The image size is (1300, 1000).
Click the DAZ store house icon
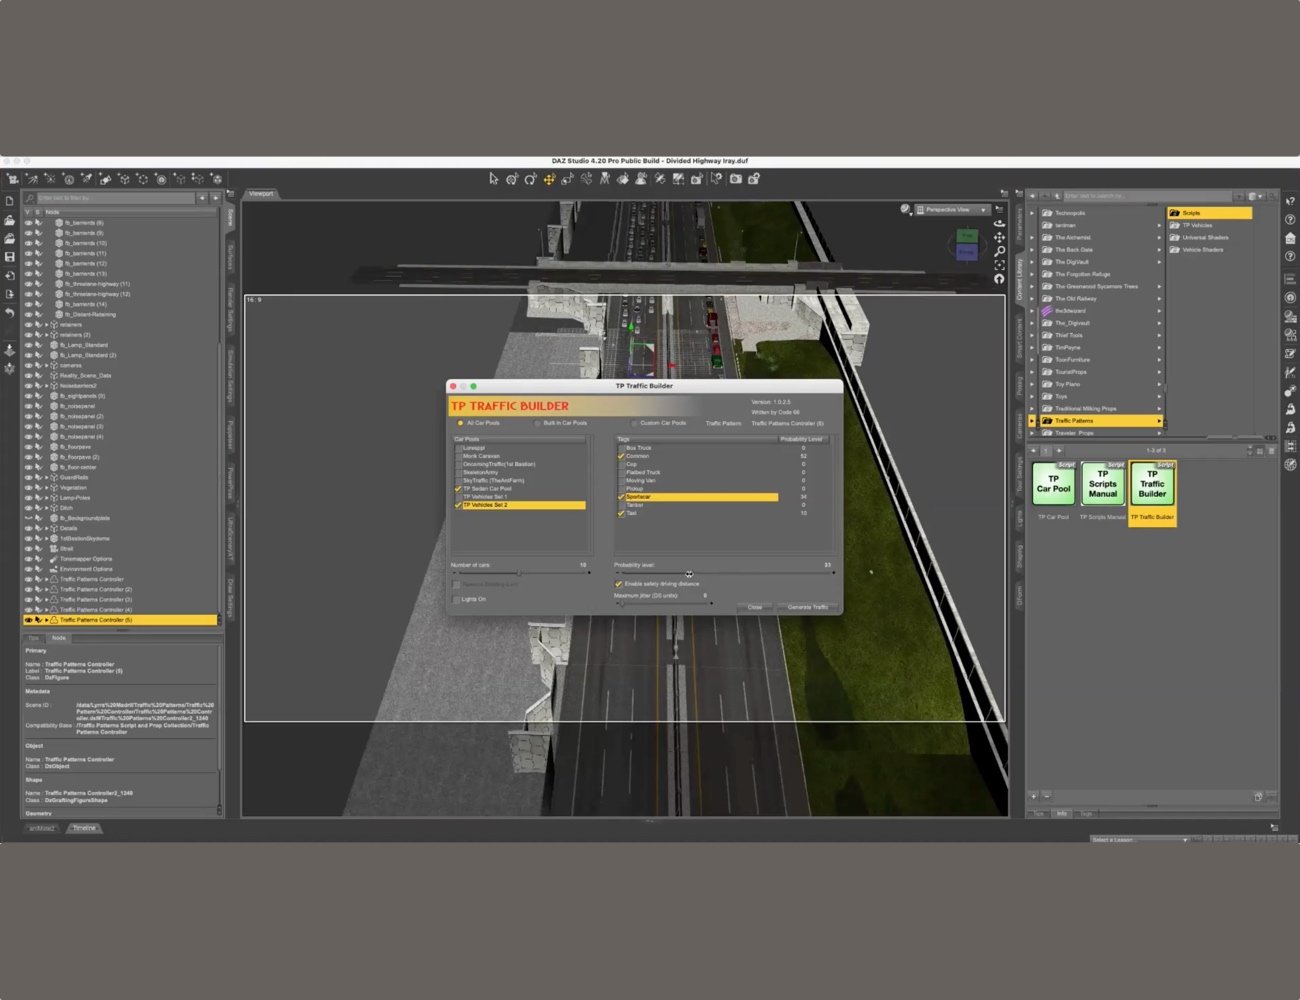[1290, 238]
